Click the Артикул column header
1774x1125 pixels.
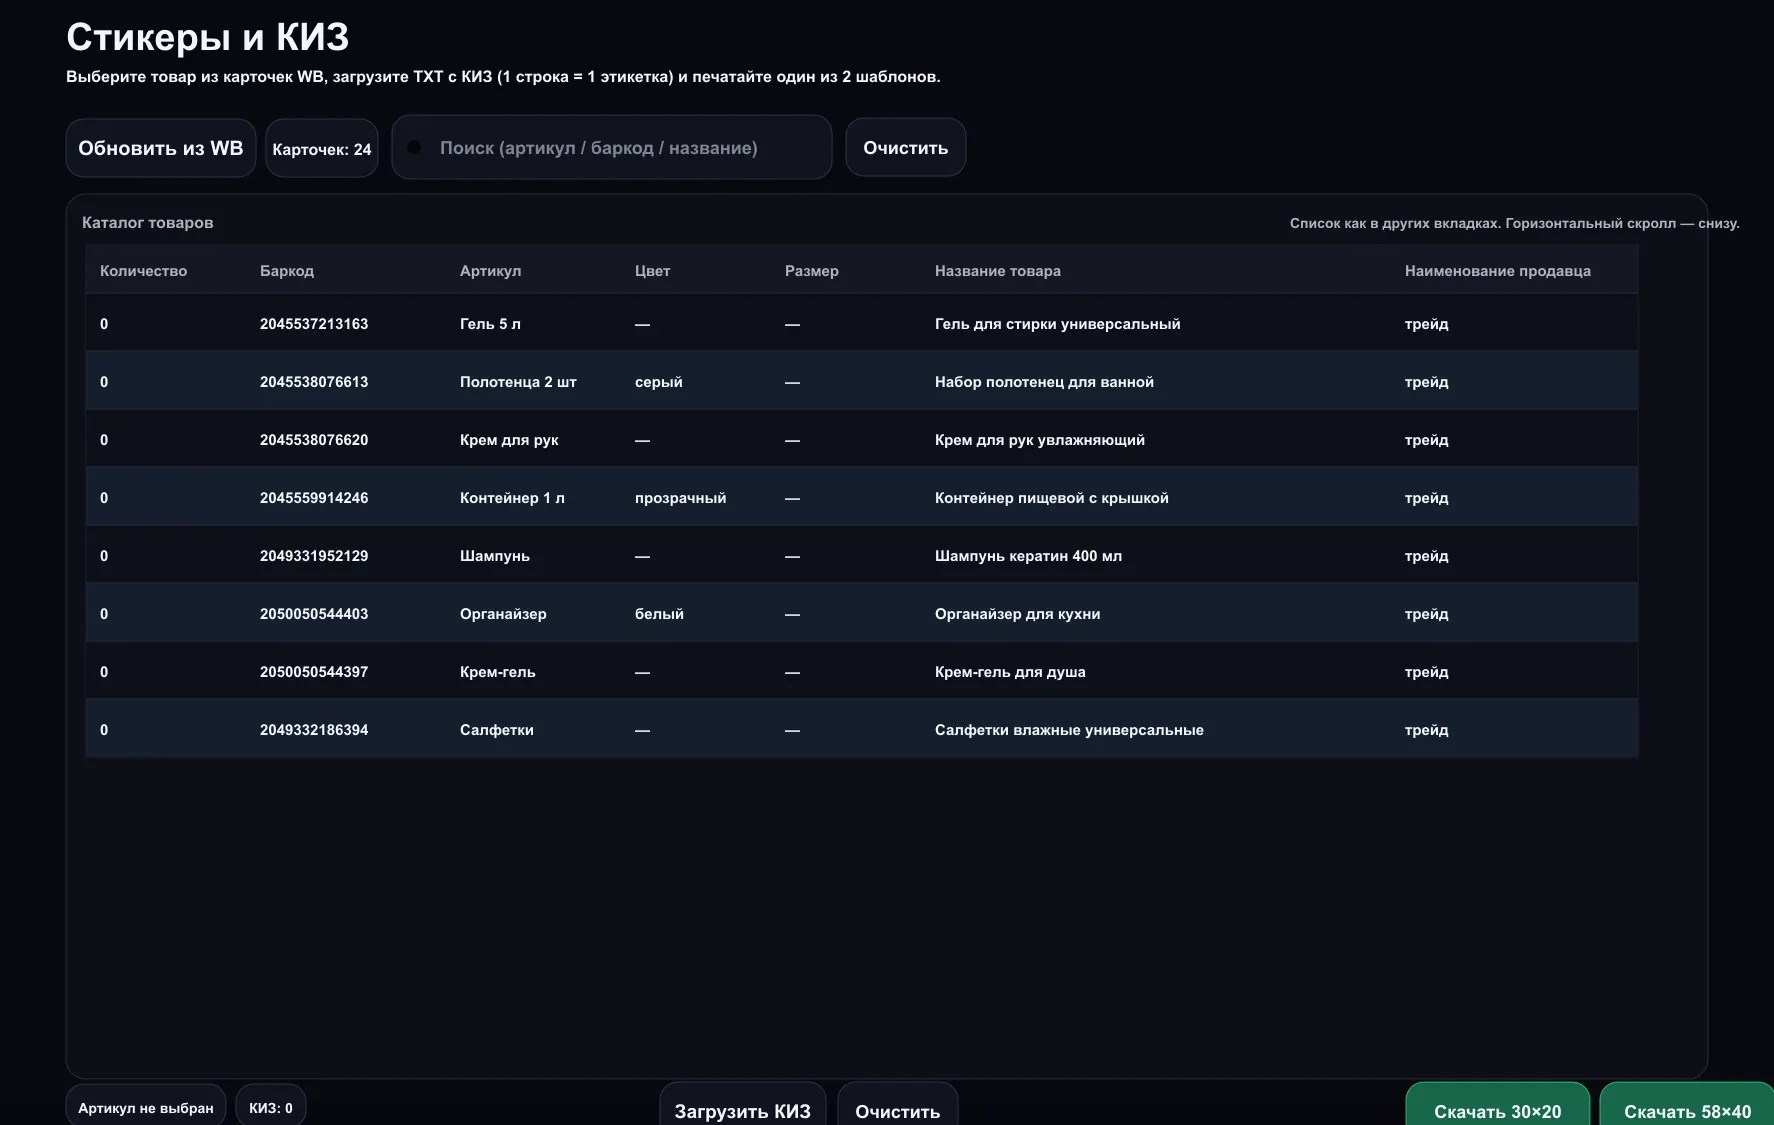click(x=490, y=271)
